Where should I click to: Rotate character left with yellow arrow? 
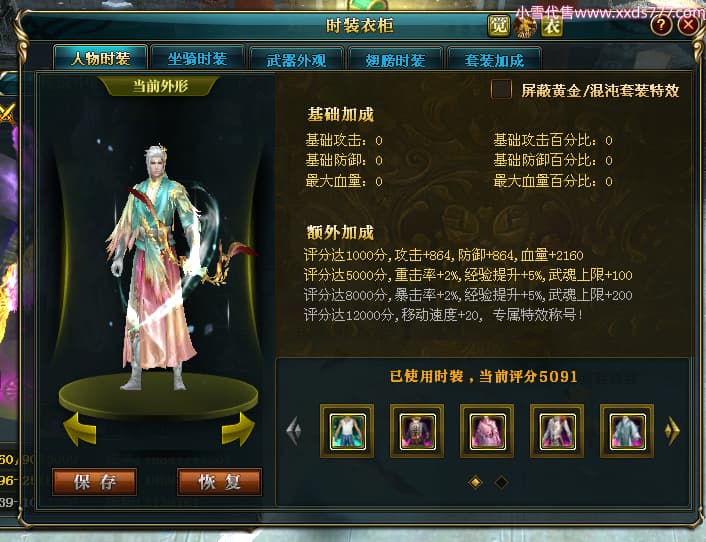click(x=80, y=429)
